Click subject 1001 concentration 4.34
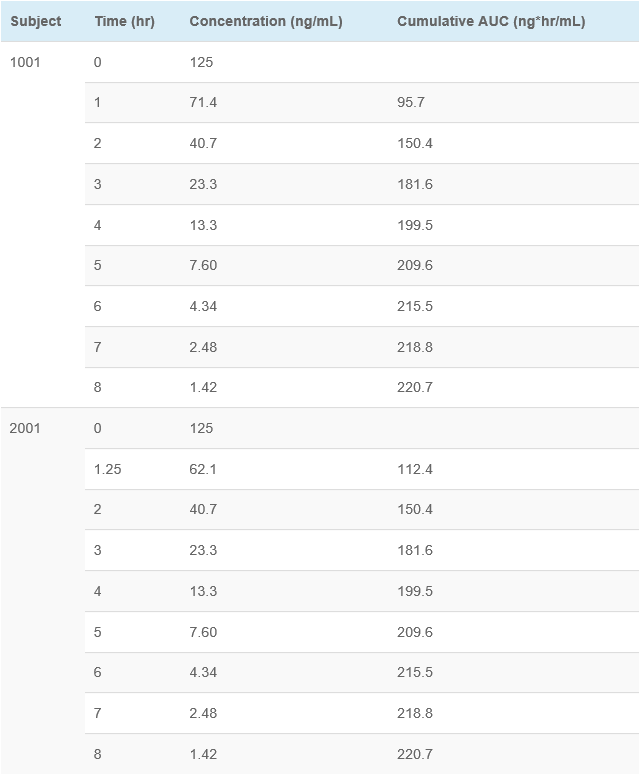This screenshot has height=775, width=640. 203,306
